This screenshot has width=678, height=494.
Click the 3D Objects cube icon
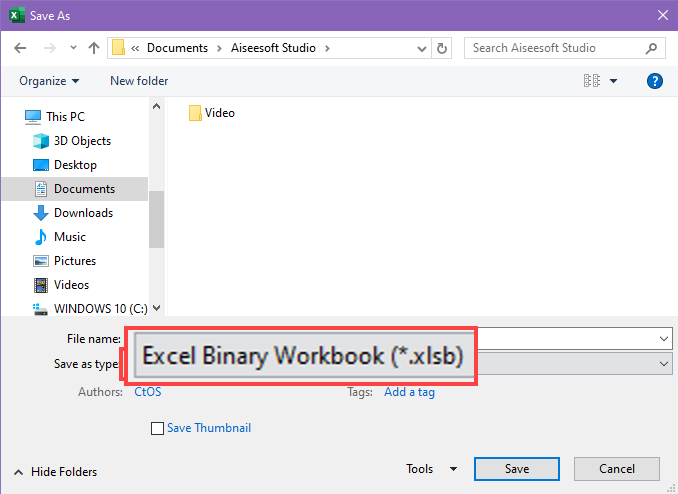[x=41, y=141]
